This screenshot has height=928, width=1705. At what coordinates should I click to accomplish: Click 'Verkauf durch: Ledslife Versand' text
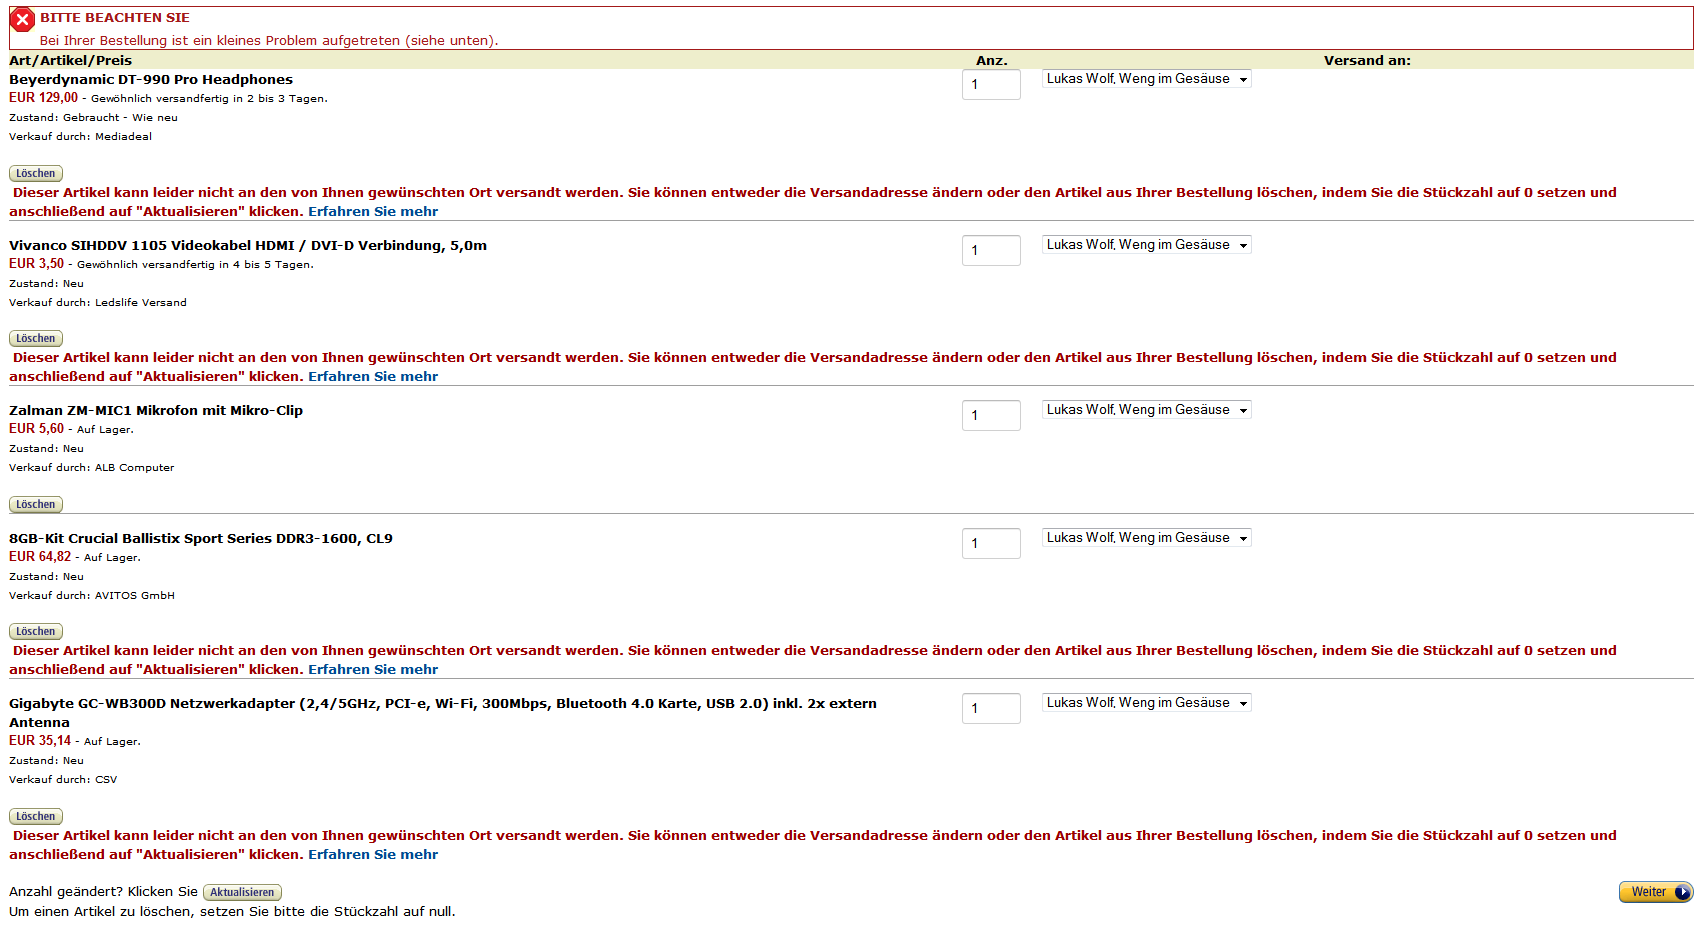[x=98, y=303]
